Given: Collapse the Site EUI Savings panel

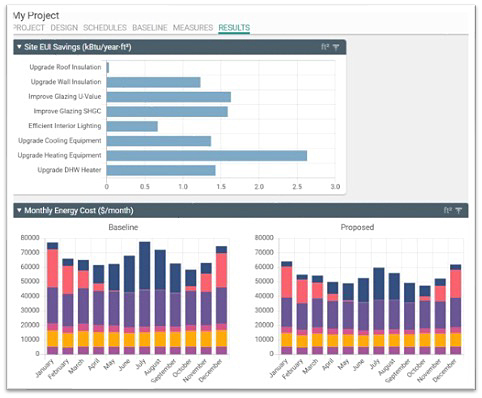Looking at the screenshot, I should tap(19, 47).
